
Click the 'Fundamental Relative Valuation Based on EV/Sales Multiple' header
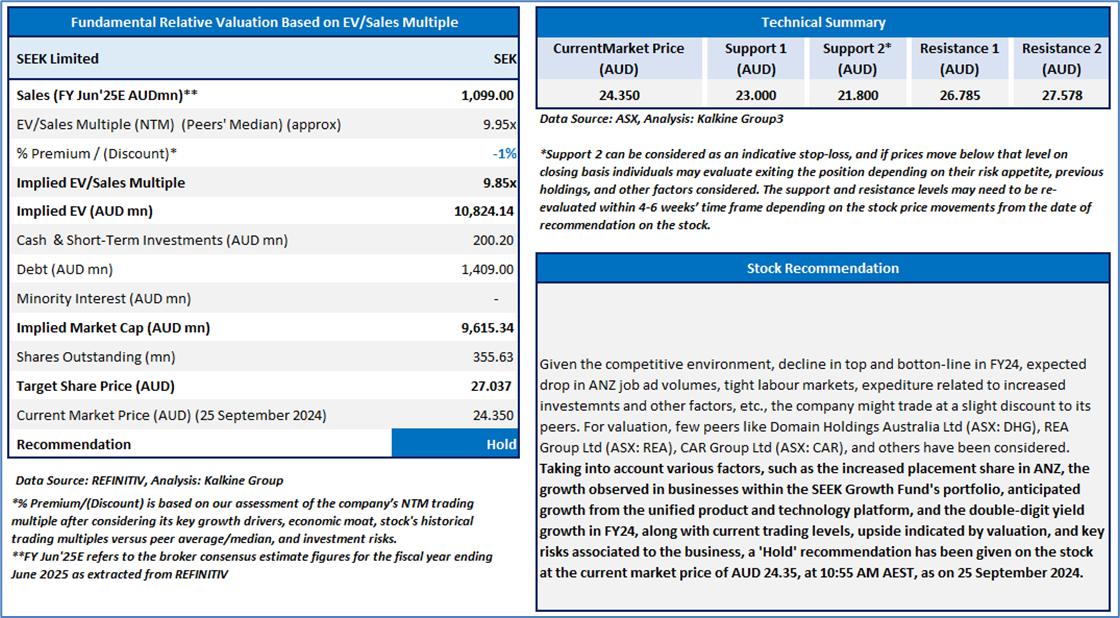(x=264, y=22)
